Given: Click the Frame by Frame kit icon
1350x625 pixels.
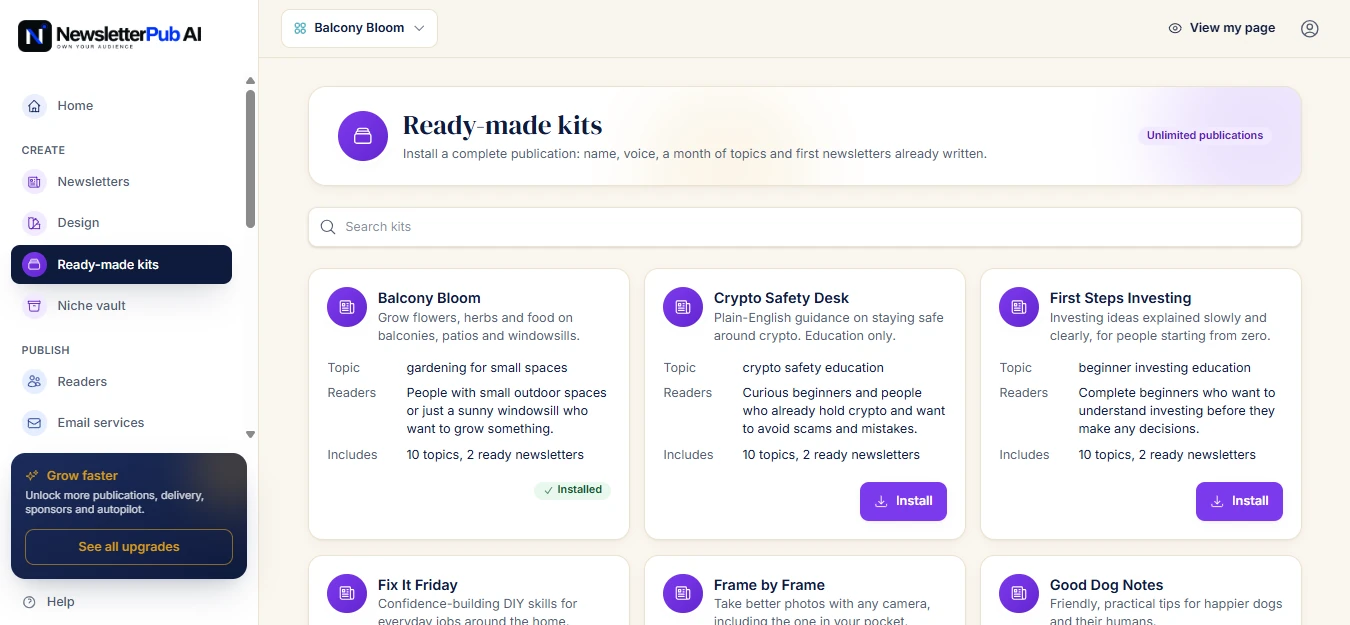Looking at the screenshot, I should point(683,594).
